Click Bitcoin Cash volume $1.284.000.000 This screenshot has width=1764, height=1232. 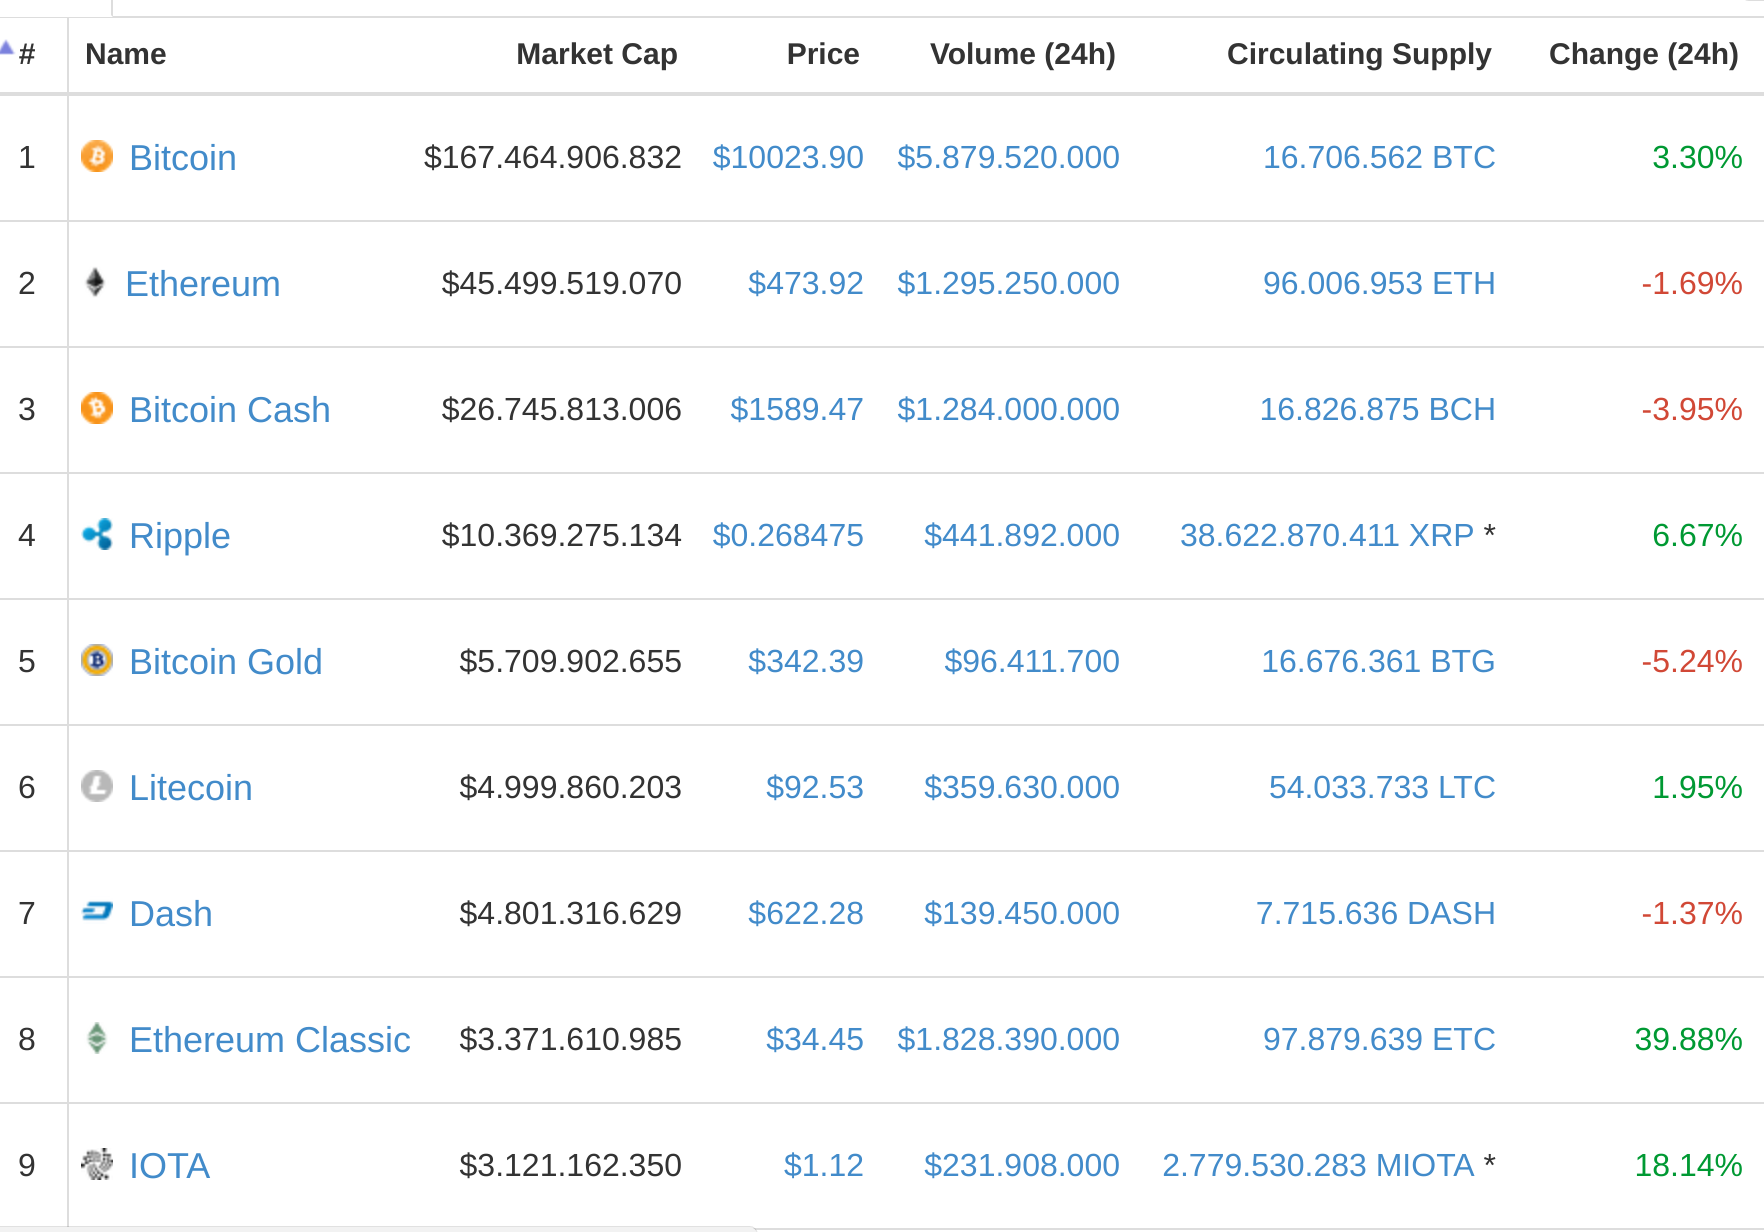pos(1008,409)
